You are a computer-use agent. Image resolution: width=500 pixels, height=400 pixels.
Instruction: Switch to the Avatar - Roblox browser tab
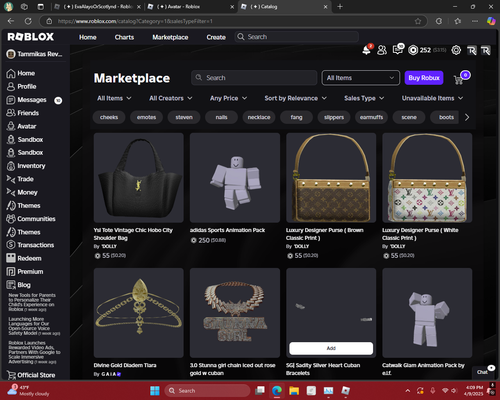click(x=191, y=7)
